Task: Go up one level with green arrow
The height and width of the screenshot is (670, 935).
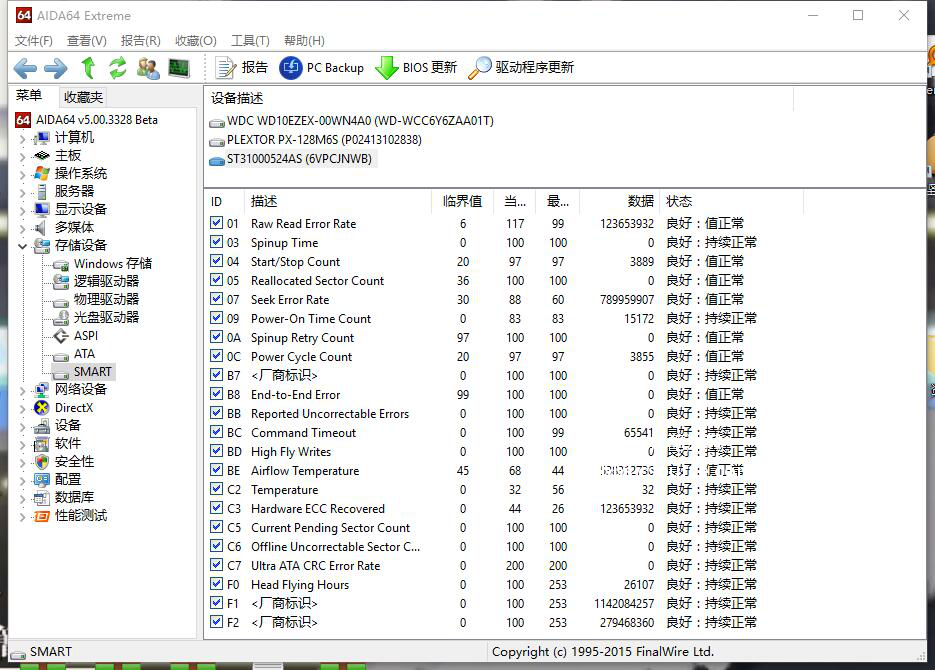Action: click(x=88, y=68)
